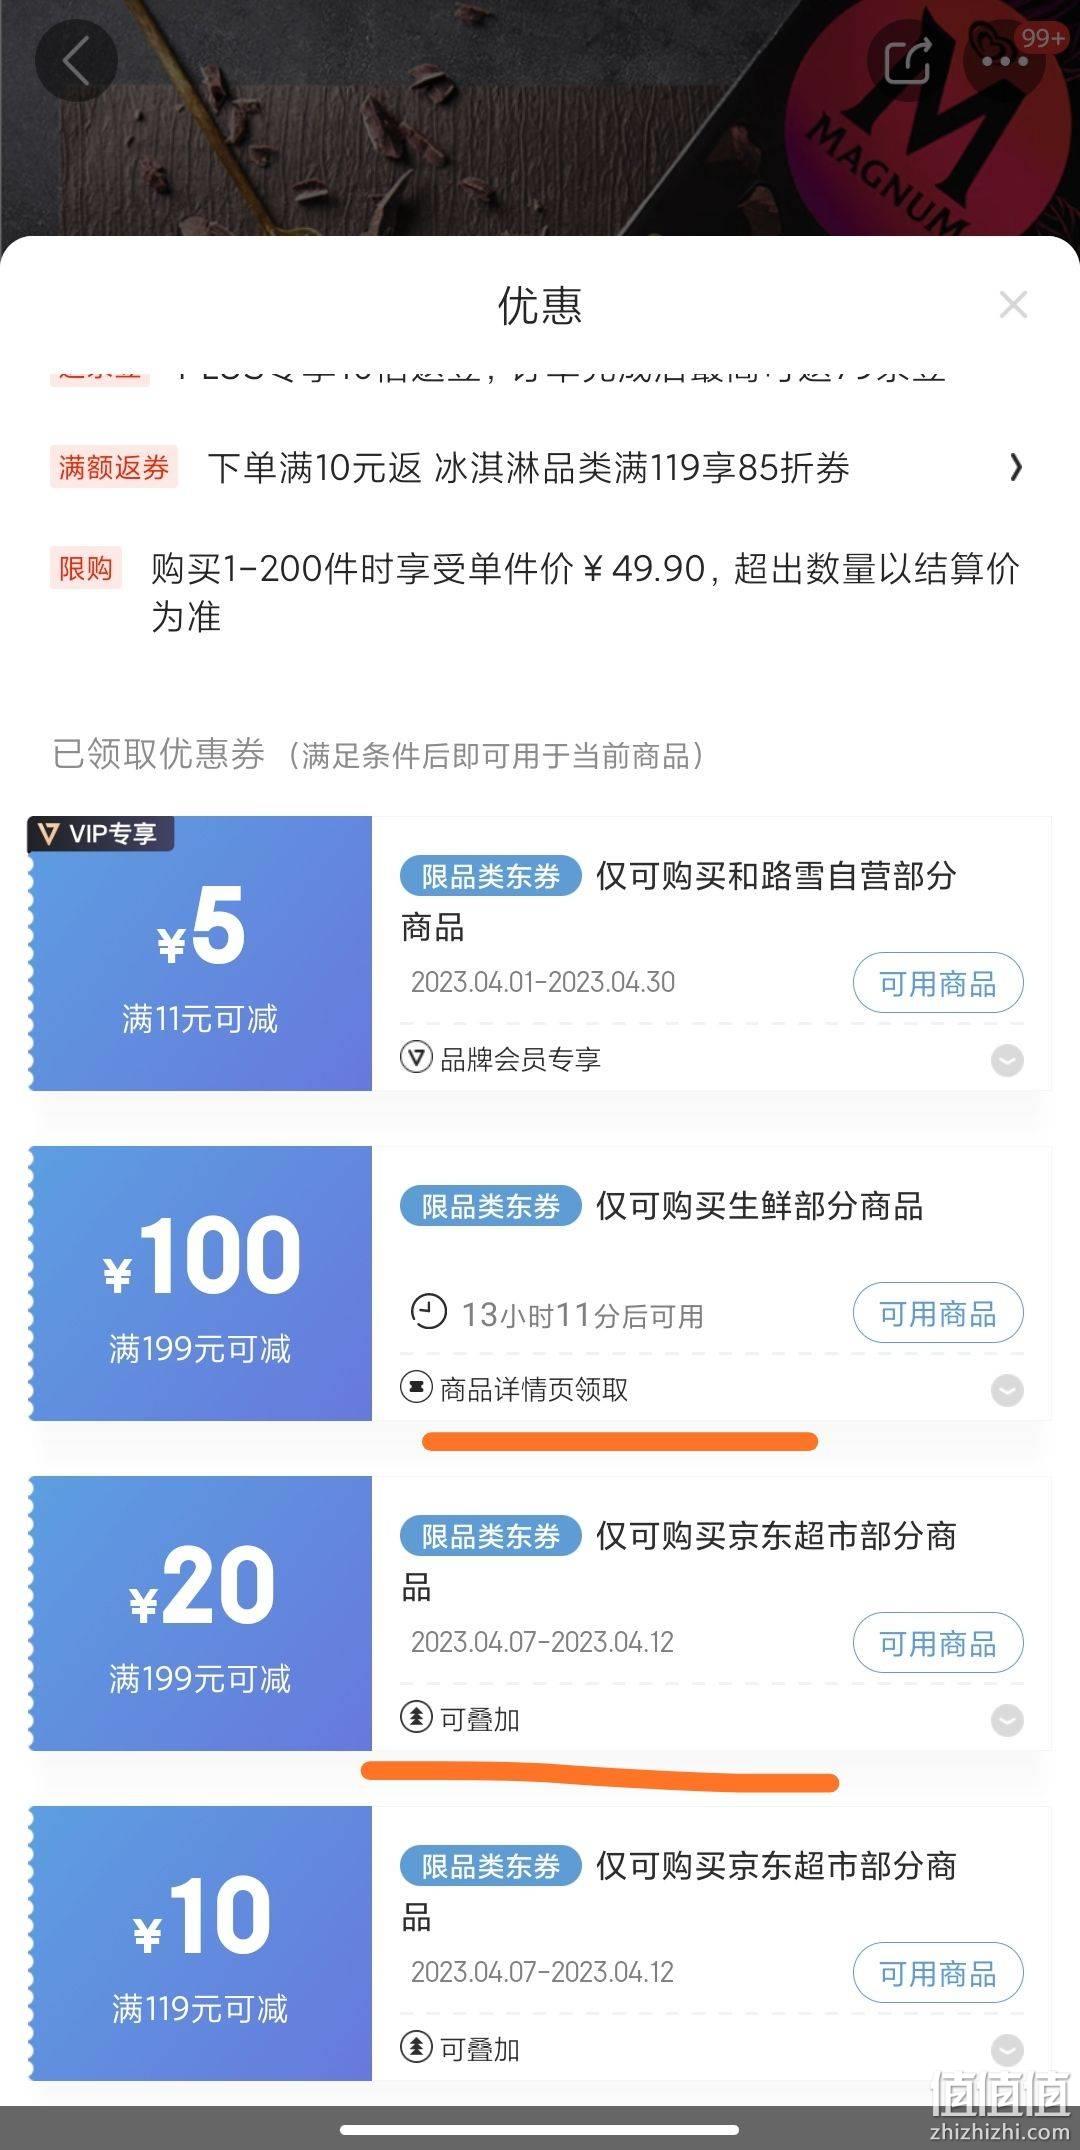
Task: Expand details of the ¥20 coupon
Action: pos(1007,1720)
